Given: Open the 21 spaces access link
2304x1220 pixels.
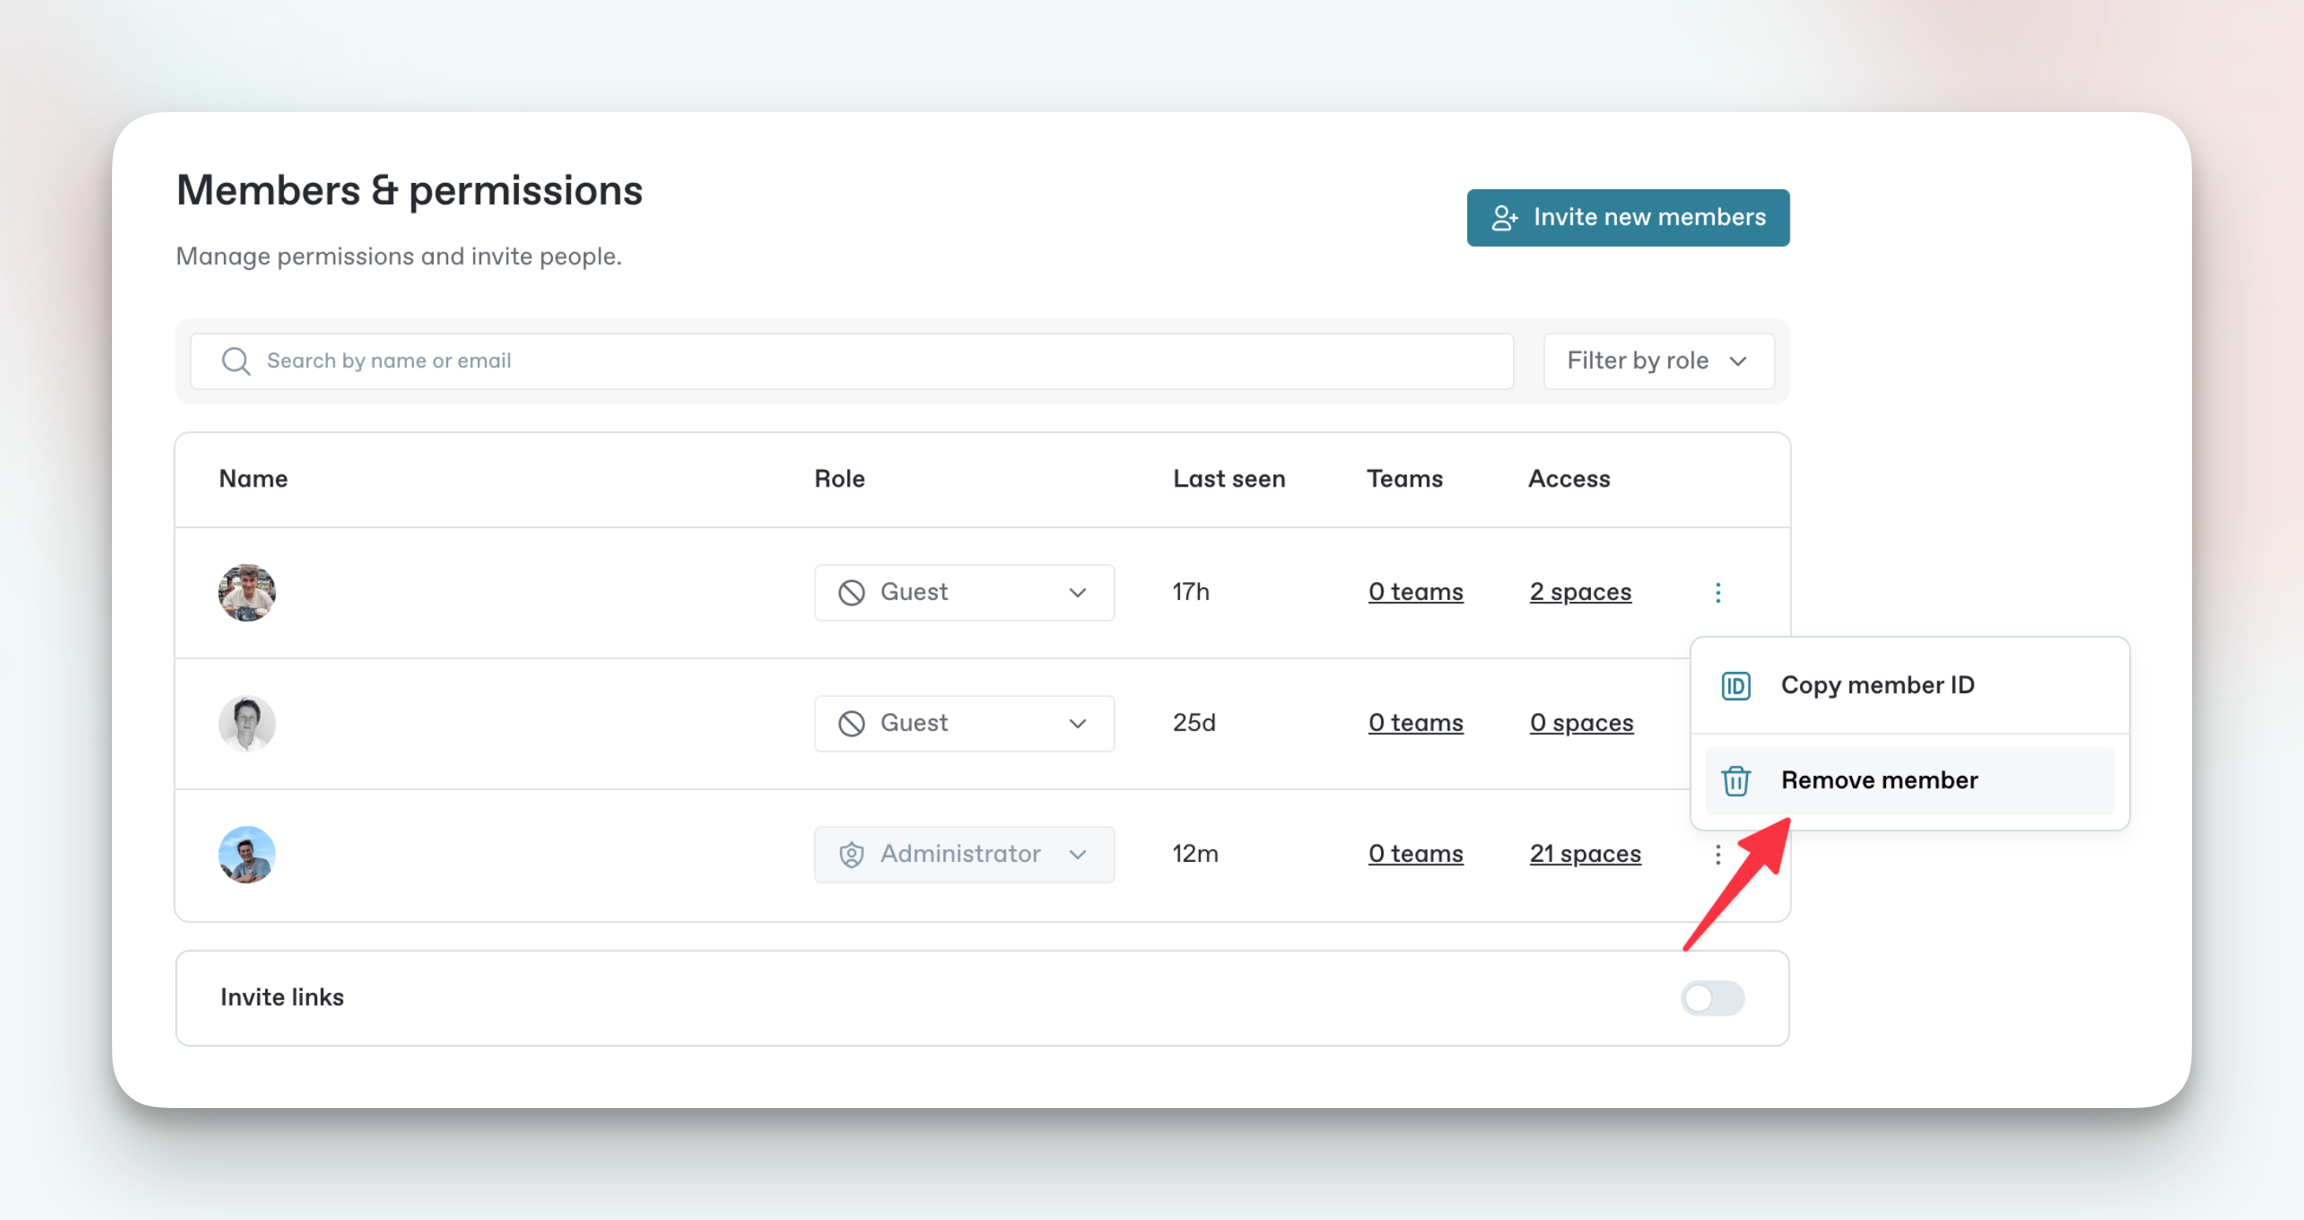Looking at the screenshot, I should point(1585,854).
